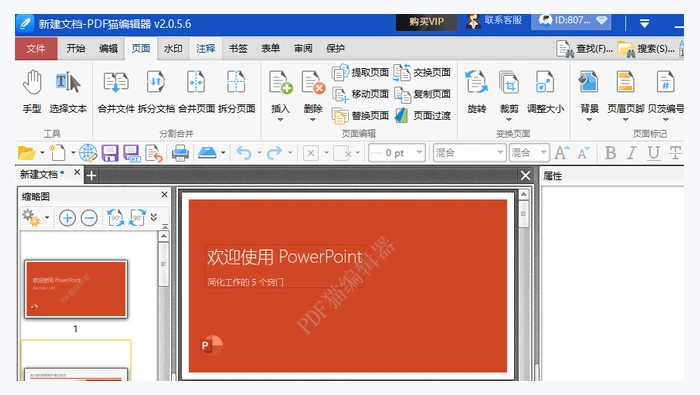Click the 调整大小 resize pages icon
Image resolution: width=700 pixels, height=395 pixels.
[545, 82]
